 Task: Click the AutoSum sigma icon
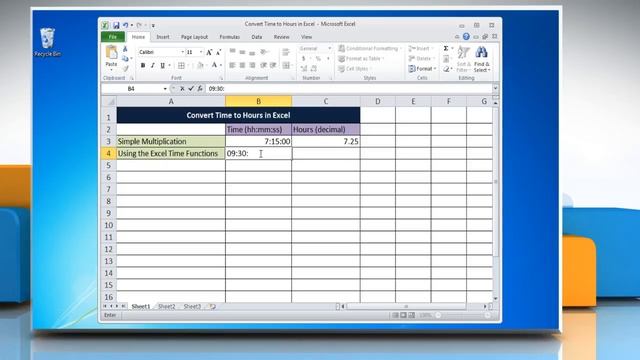click(446, 49)
